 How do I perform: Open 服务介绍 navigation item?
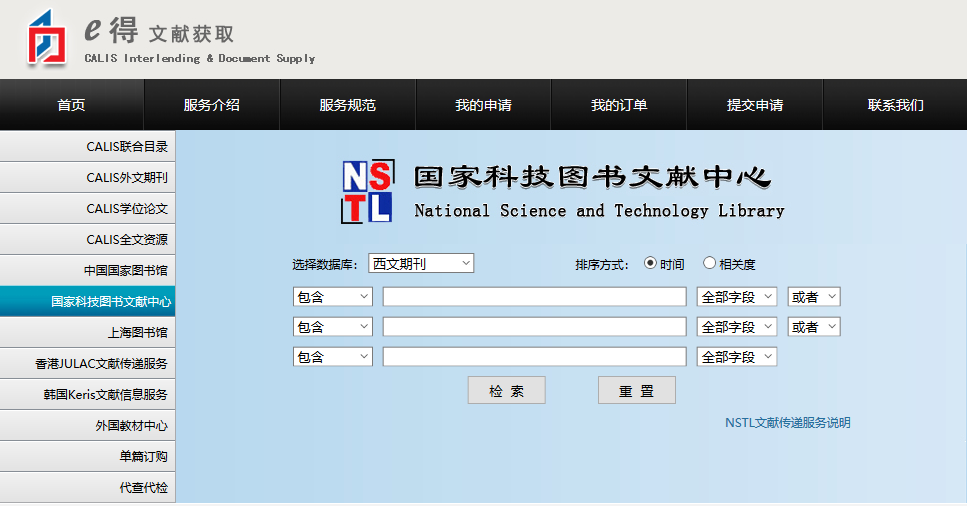click(x=212, y=105)
